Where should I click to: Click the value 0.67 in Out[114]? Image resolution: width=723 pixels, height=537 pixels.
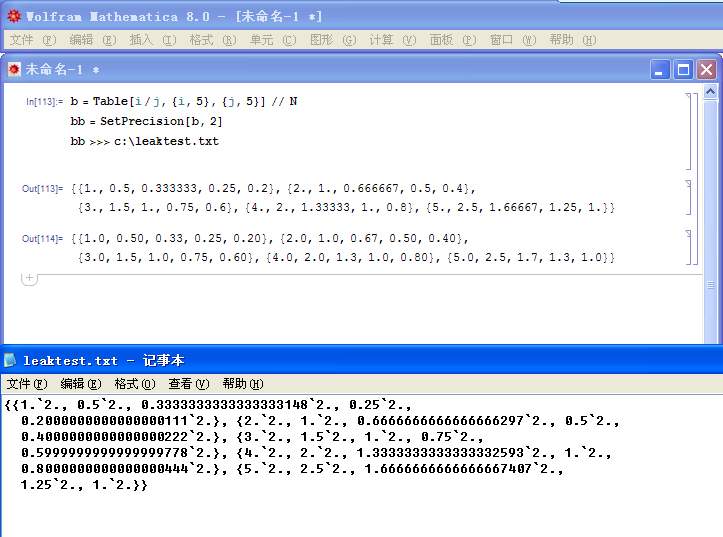pyautogui.click(x=366, y=238)
